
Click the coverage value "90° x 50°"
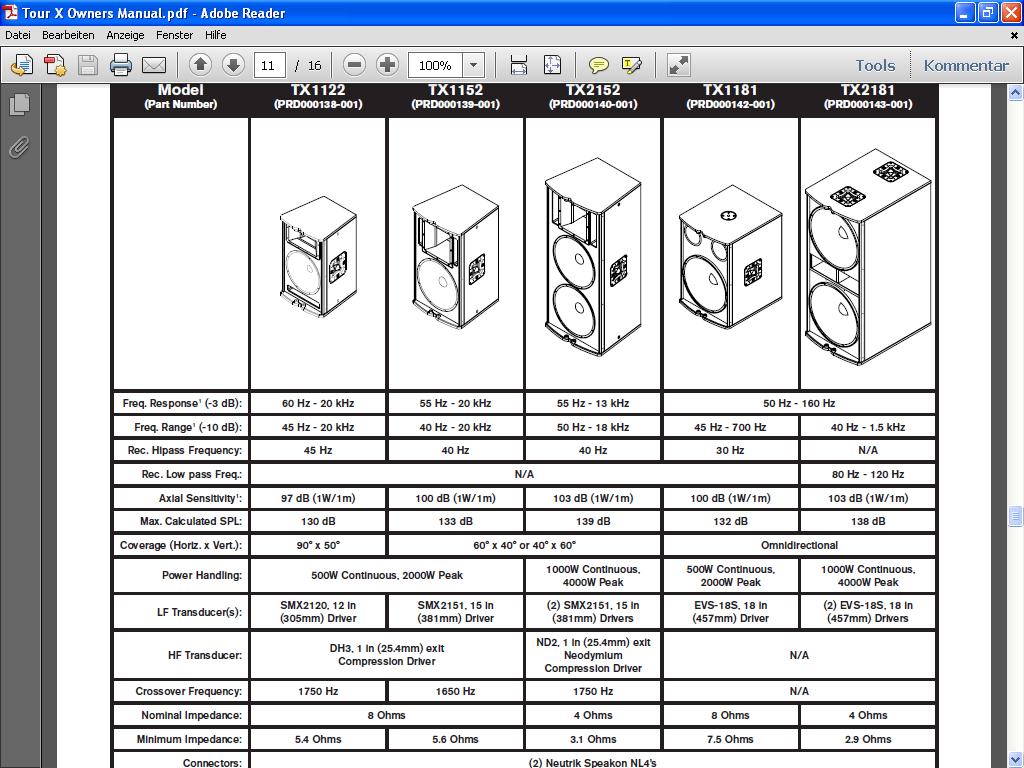point(318,545)
